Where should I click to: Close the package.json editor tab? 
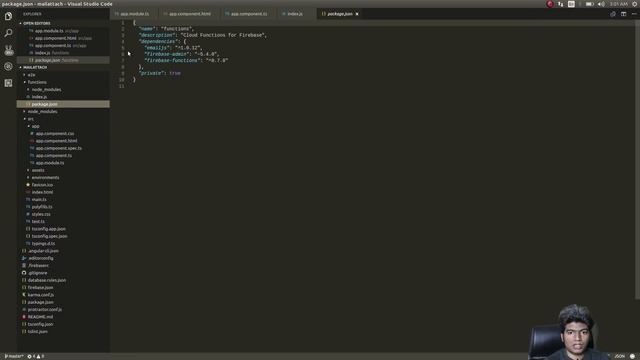(357, 14)
